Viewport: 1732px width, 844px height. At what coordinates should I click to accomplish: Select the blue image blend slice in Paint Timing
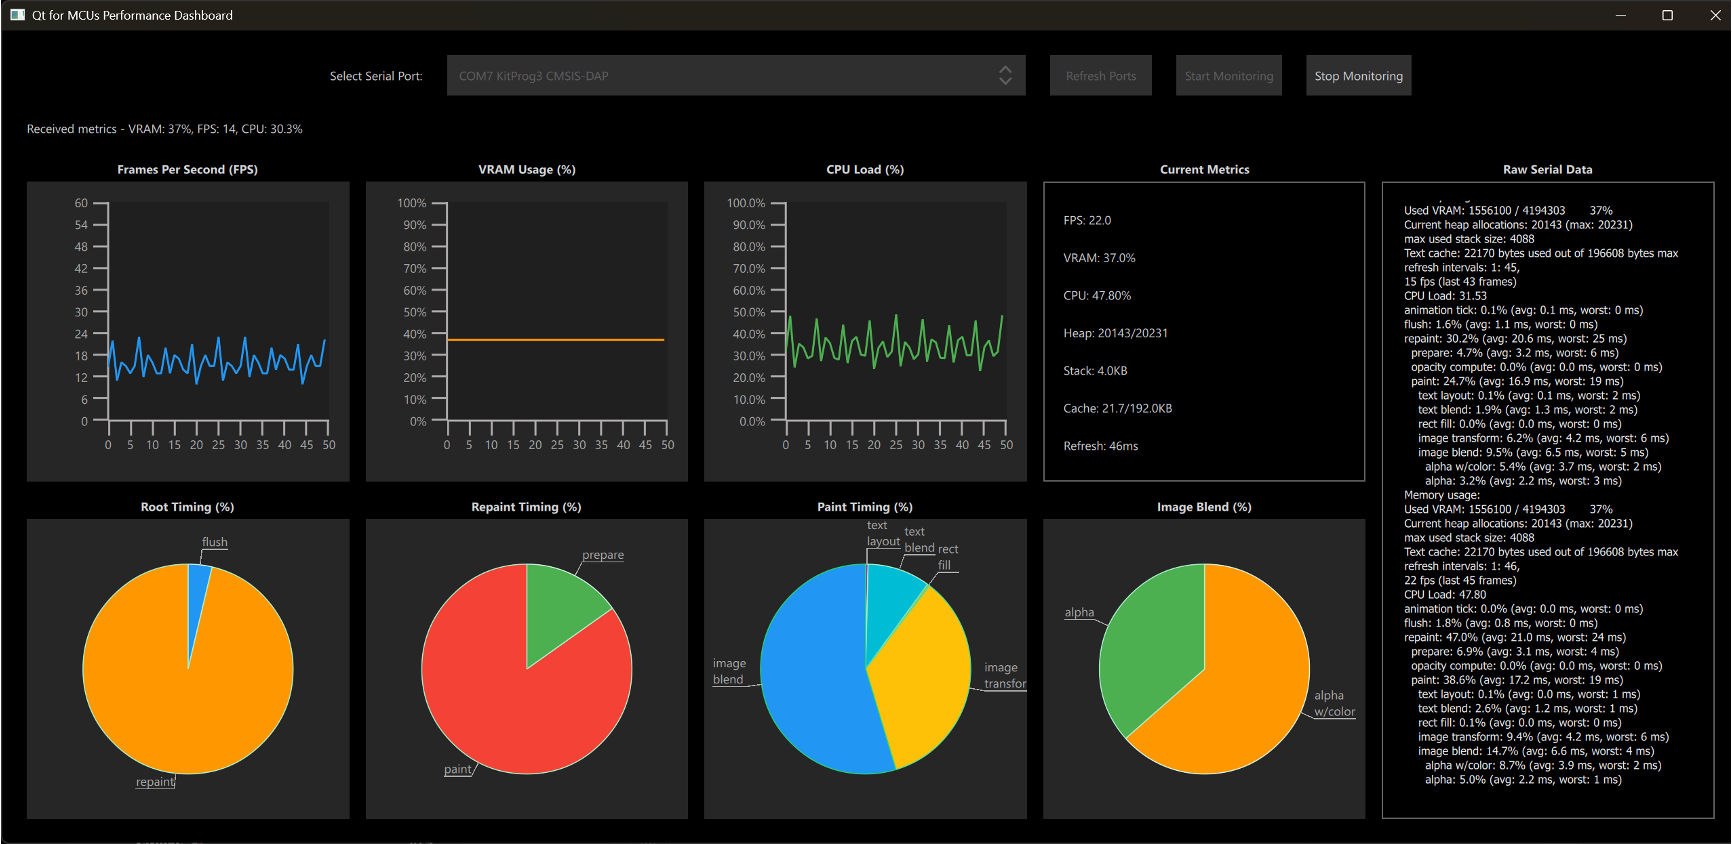(x=810, y=680)
